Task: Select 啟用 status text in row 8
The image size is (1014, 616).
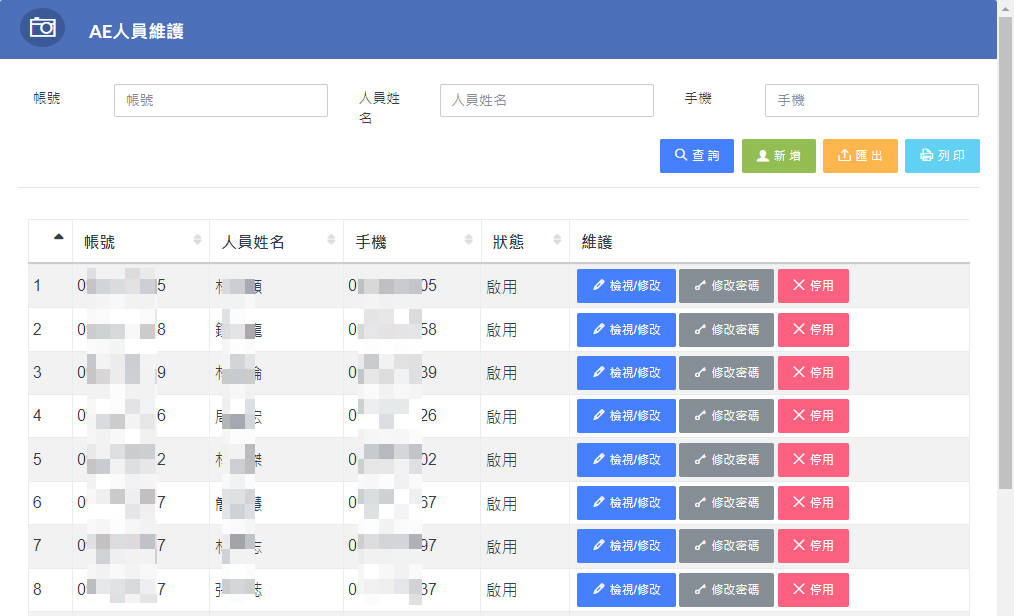Action: point(502,590)
